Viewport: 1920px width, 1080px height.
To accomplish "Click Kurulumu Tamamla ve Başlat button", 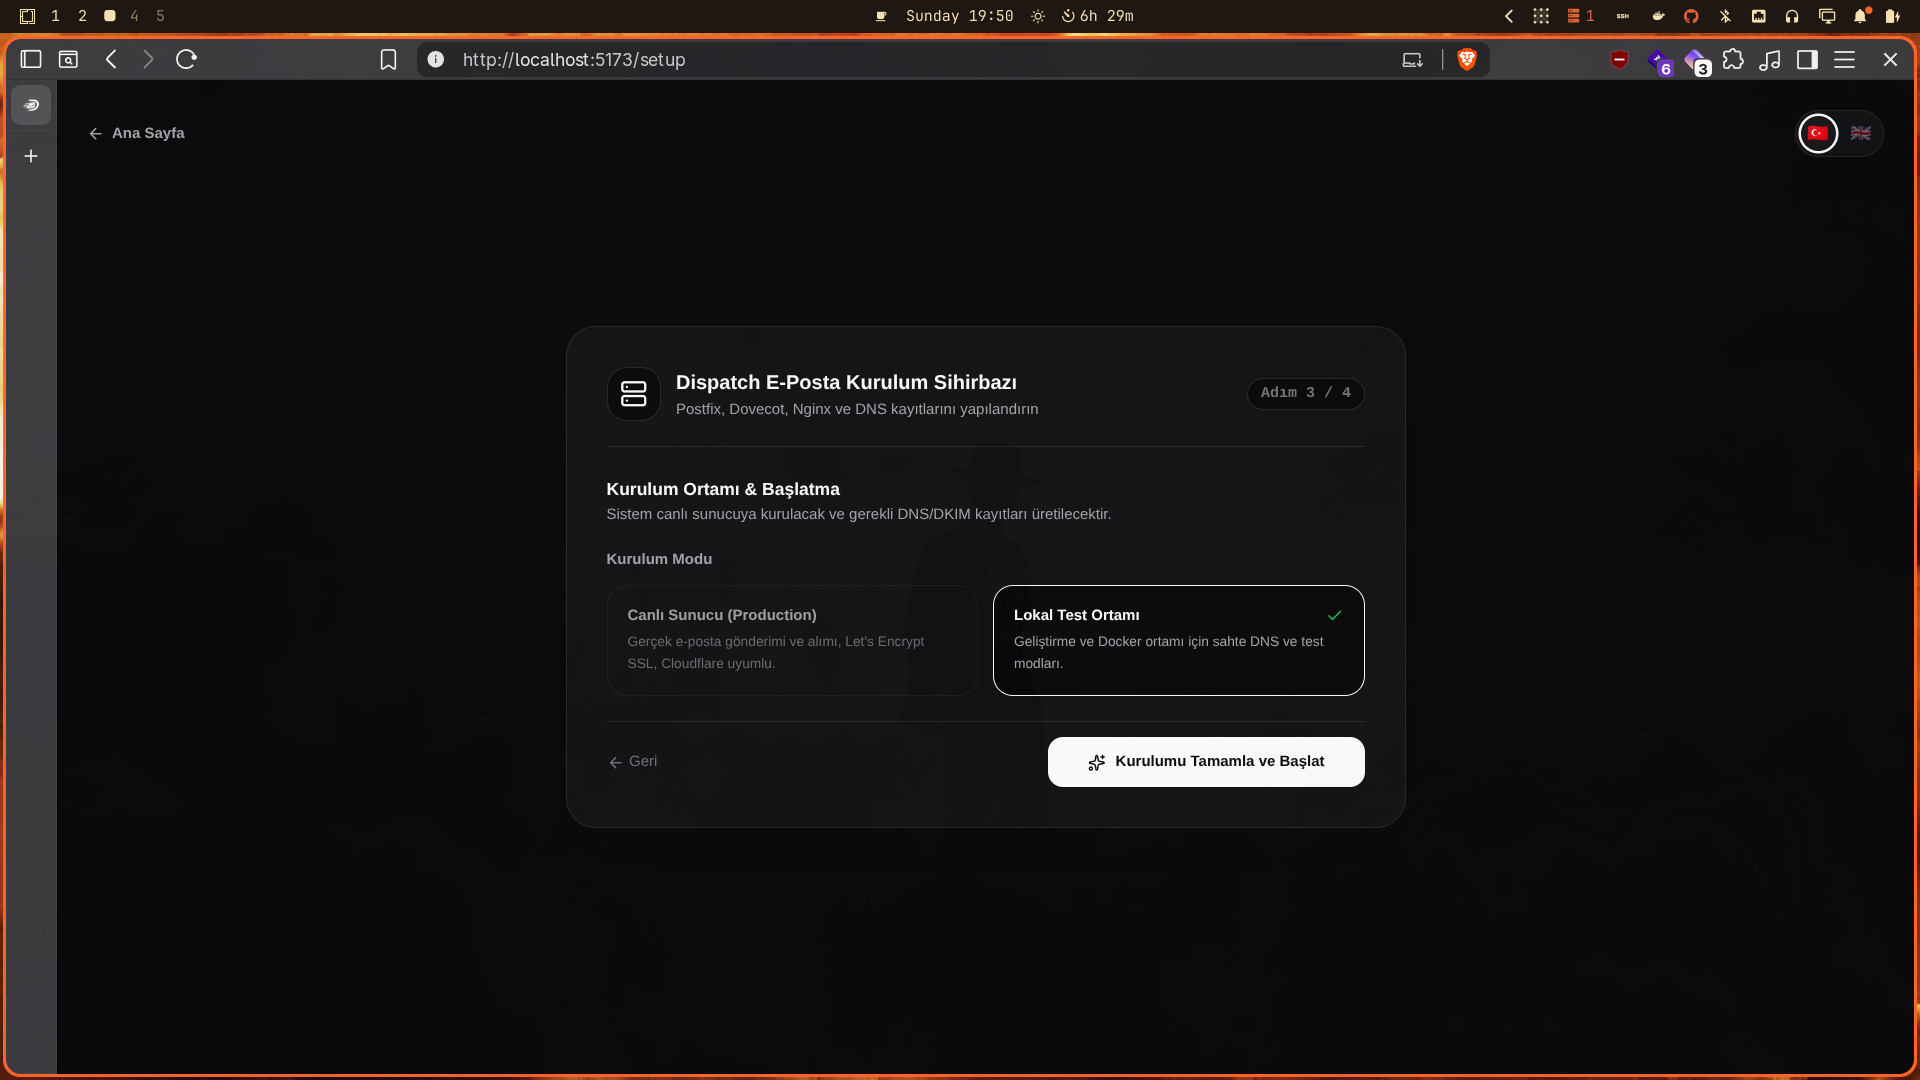I will tap(1206, 762).
